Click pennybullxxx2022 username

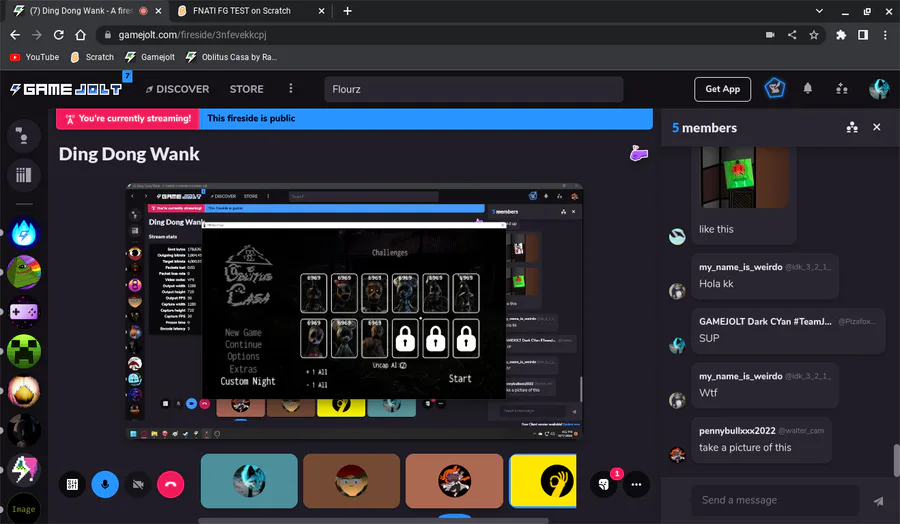click(x=737, y=430)
